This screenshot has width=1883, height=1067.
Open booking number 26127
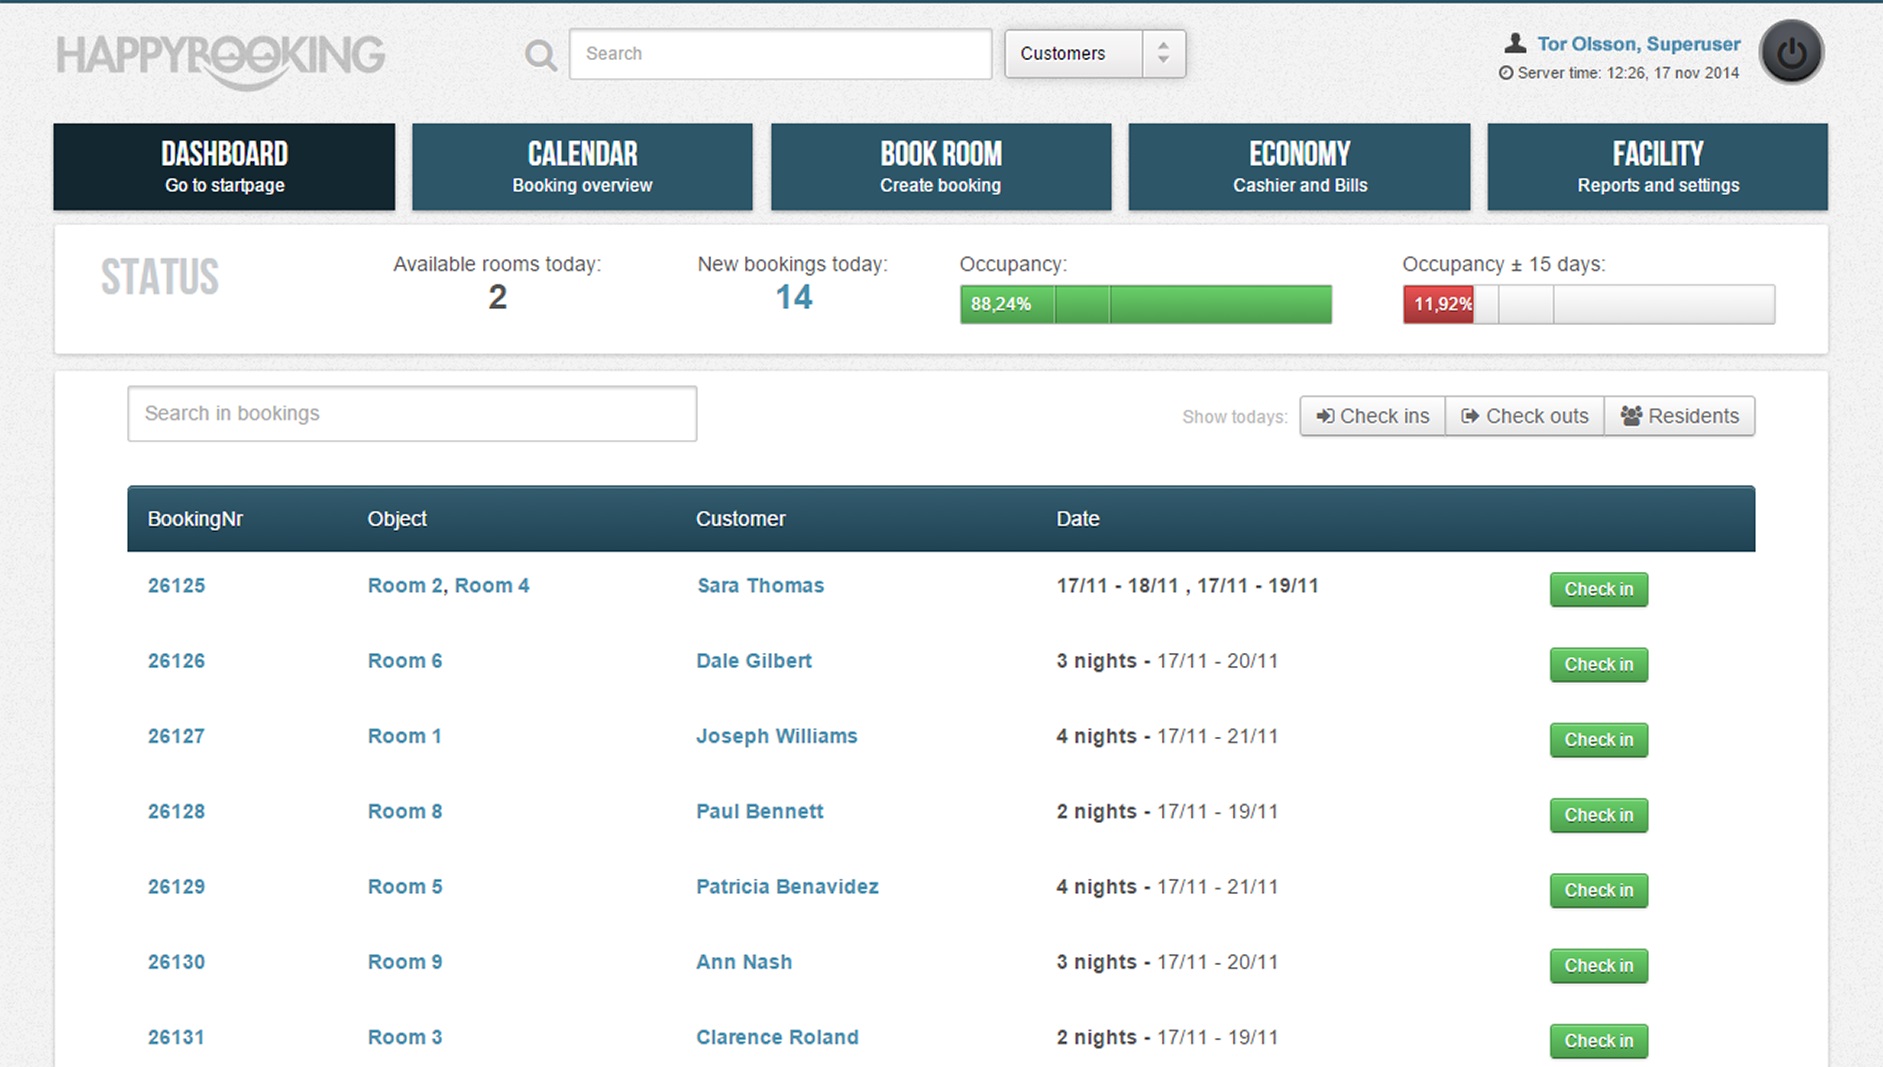tap(176, 736)
